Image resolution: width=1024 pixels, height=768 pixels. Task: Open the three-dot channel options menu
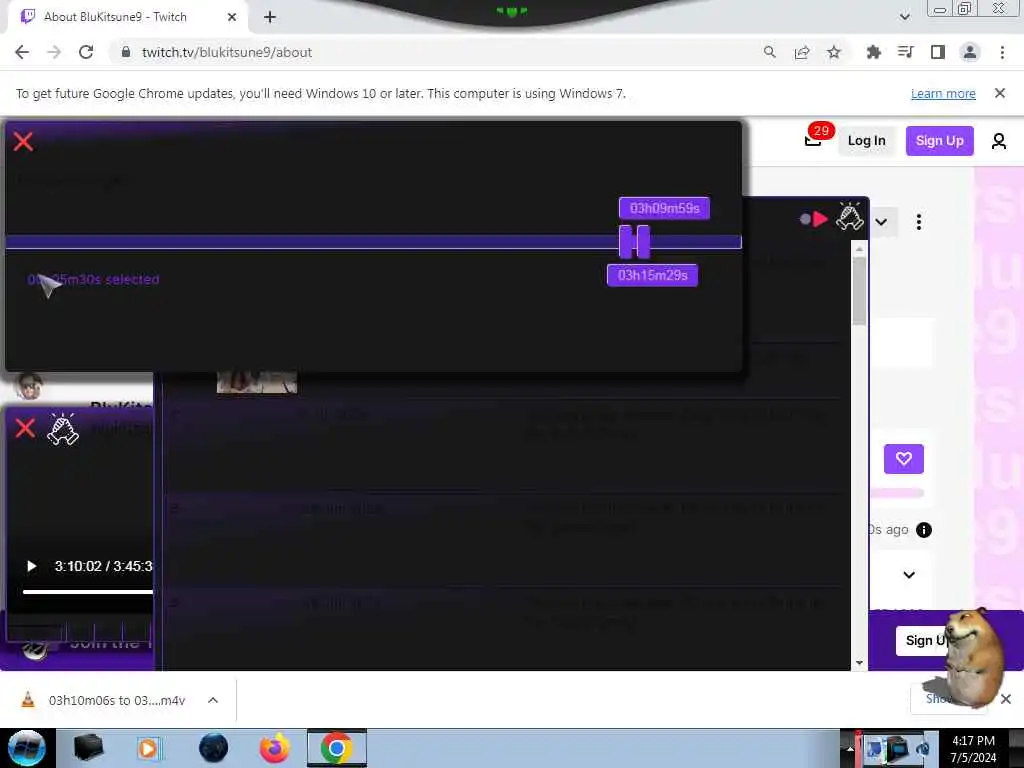(919, 222)
